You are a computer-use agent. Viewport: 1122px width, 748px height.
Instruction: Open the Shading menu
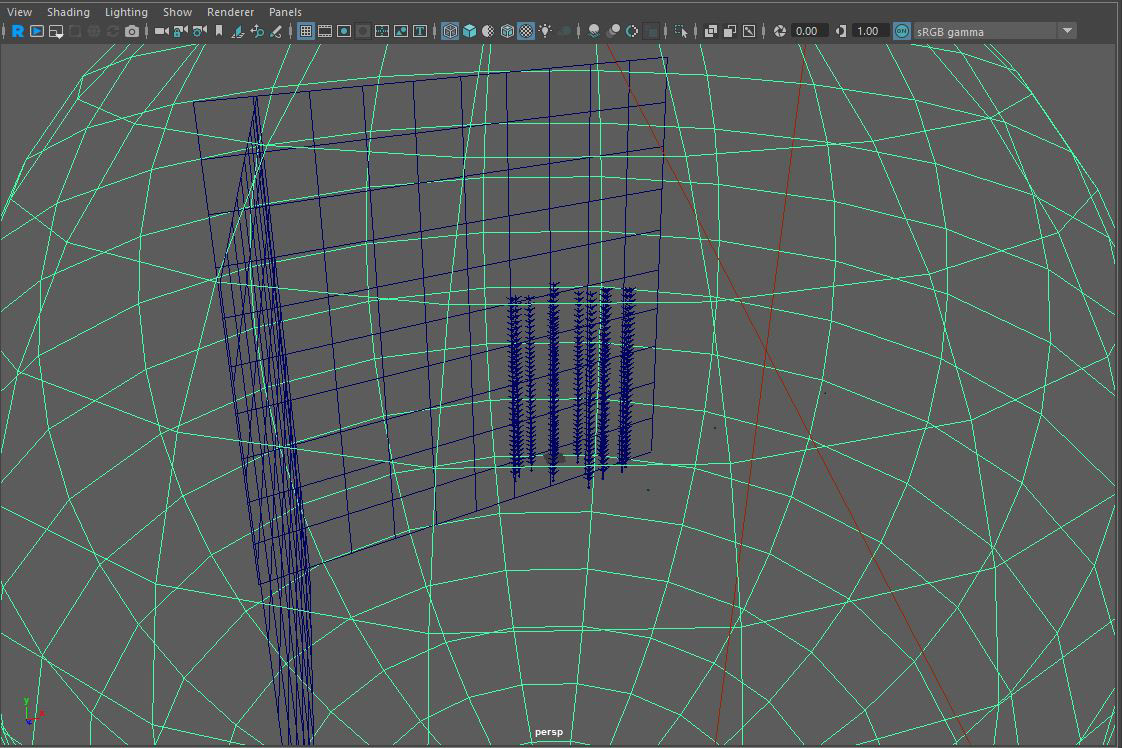(69, 11)
